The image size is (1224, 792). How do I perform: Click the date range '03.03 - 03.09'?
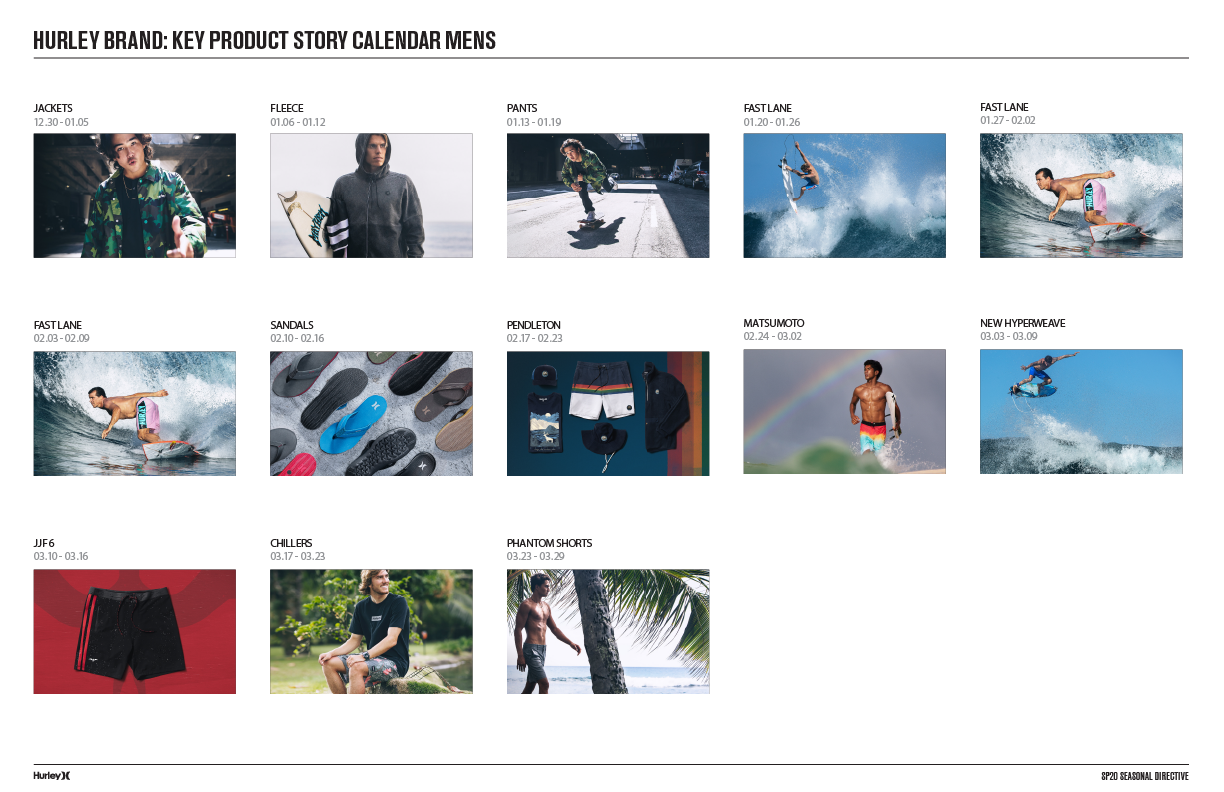[x=1009, y=336]
